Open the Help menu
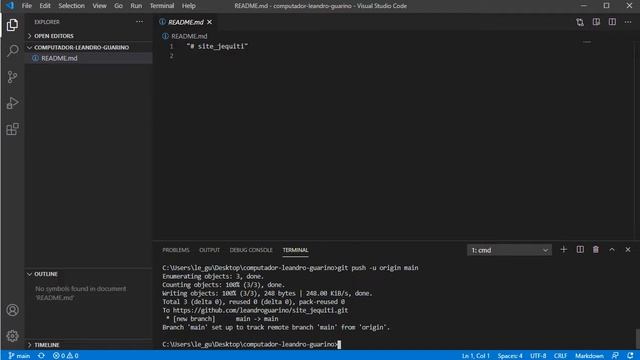Image resolution: width=640 pixels, height=360 pixels. pos(189,6)
